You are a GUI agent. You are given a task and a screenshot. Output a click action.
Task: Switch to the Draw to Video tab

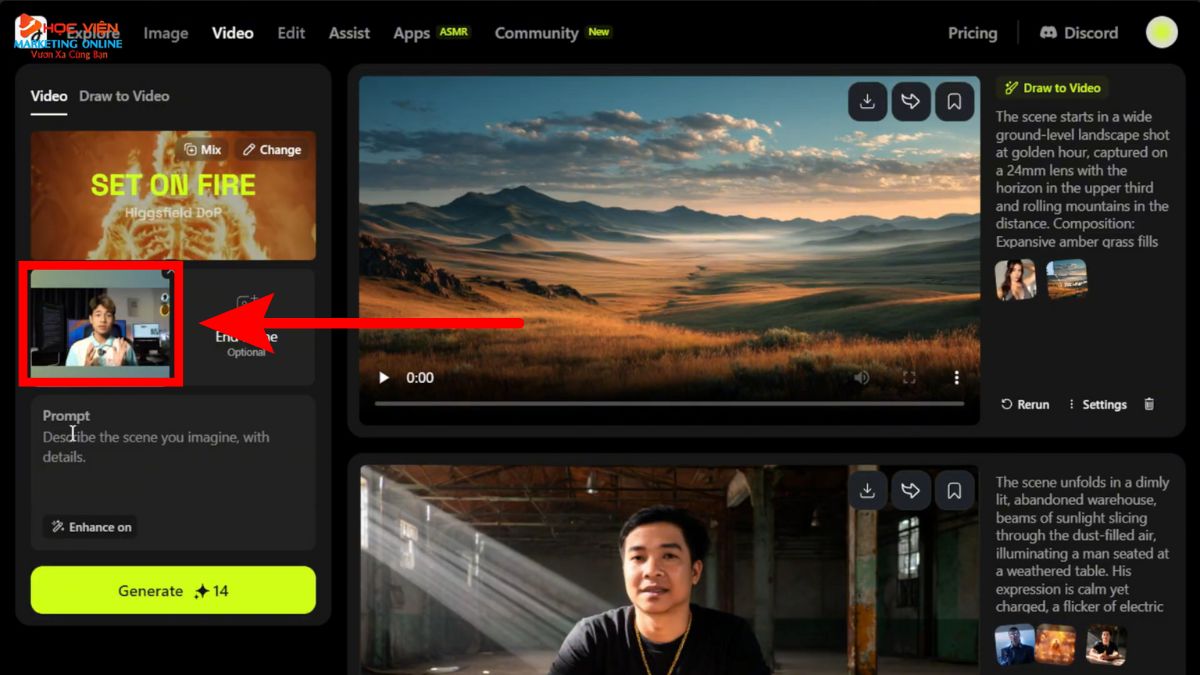click(x=124, y=96)
